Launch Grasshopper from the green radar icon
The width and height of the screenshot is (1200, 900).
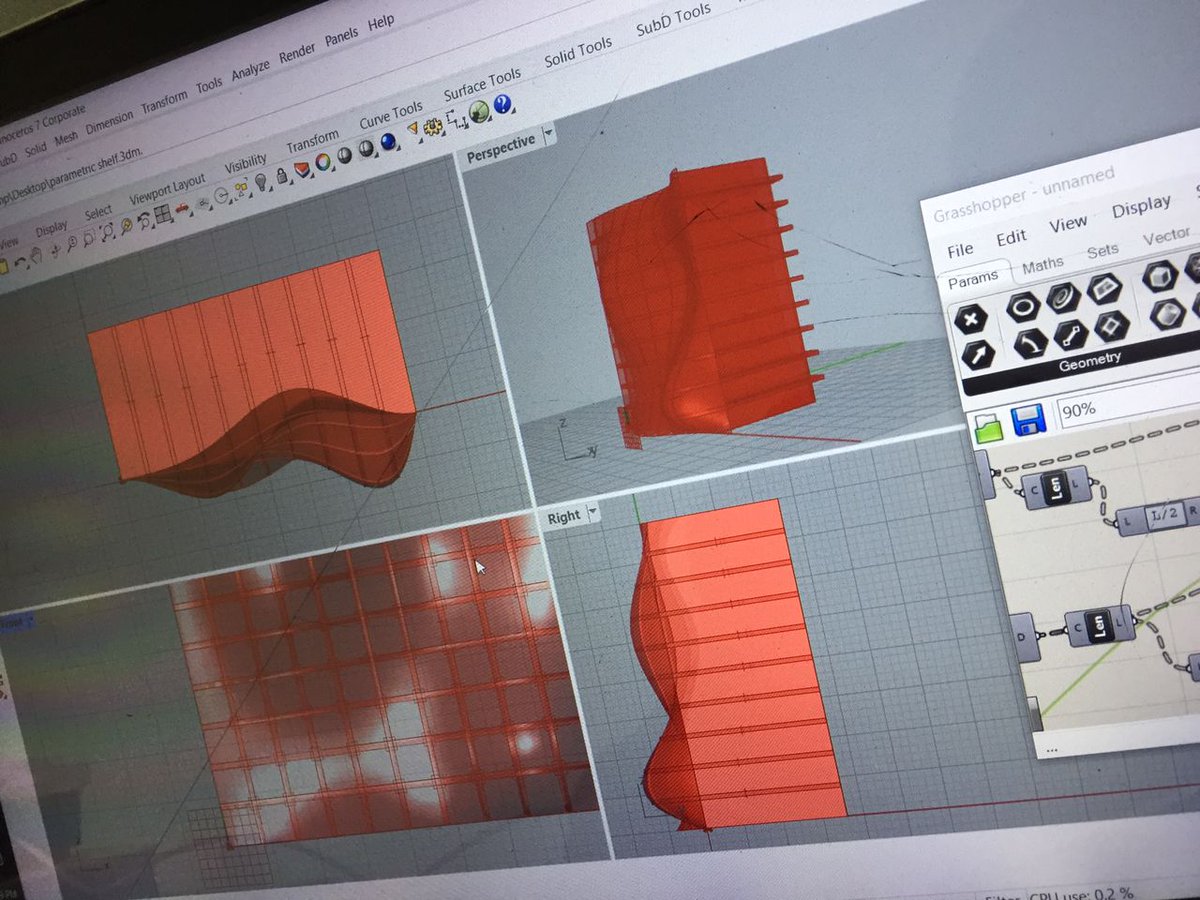pos(478,110)
